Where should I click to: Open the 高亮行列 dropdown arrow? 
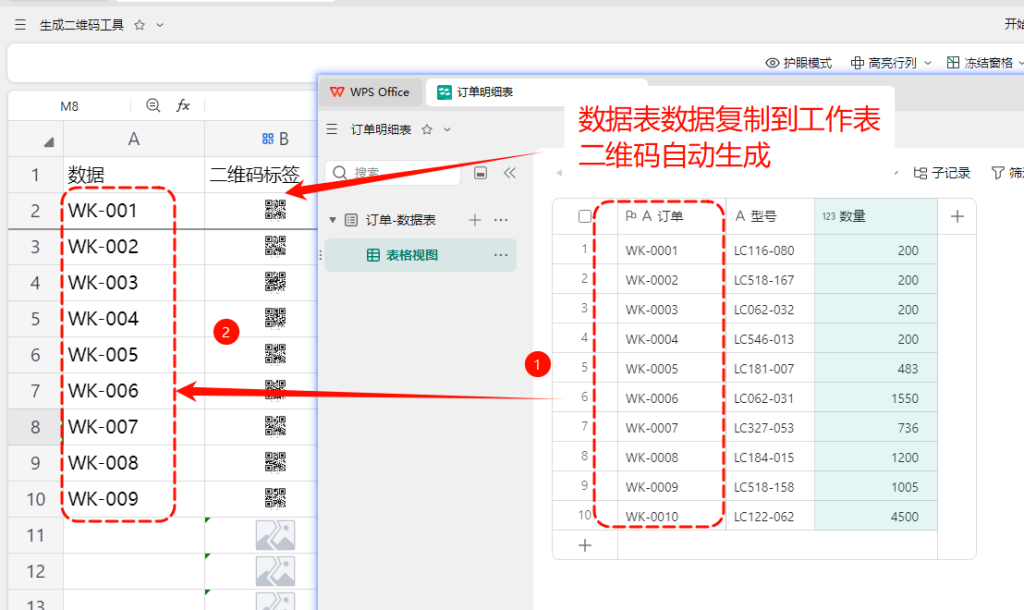[927, 63]
